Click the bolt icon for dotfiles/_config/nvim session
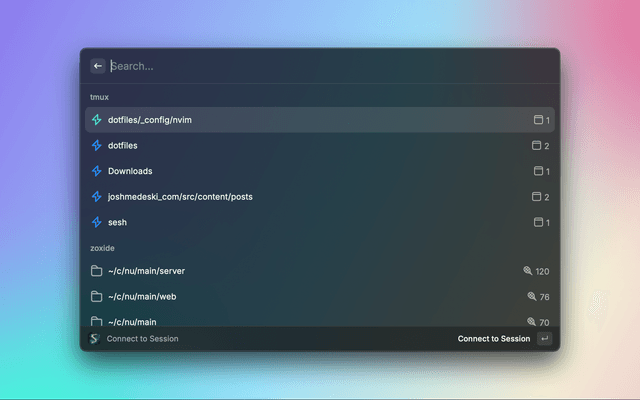 tap(97, 120)
